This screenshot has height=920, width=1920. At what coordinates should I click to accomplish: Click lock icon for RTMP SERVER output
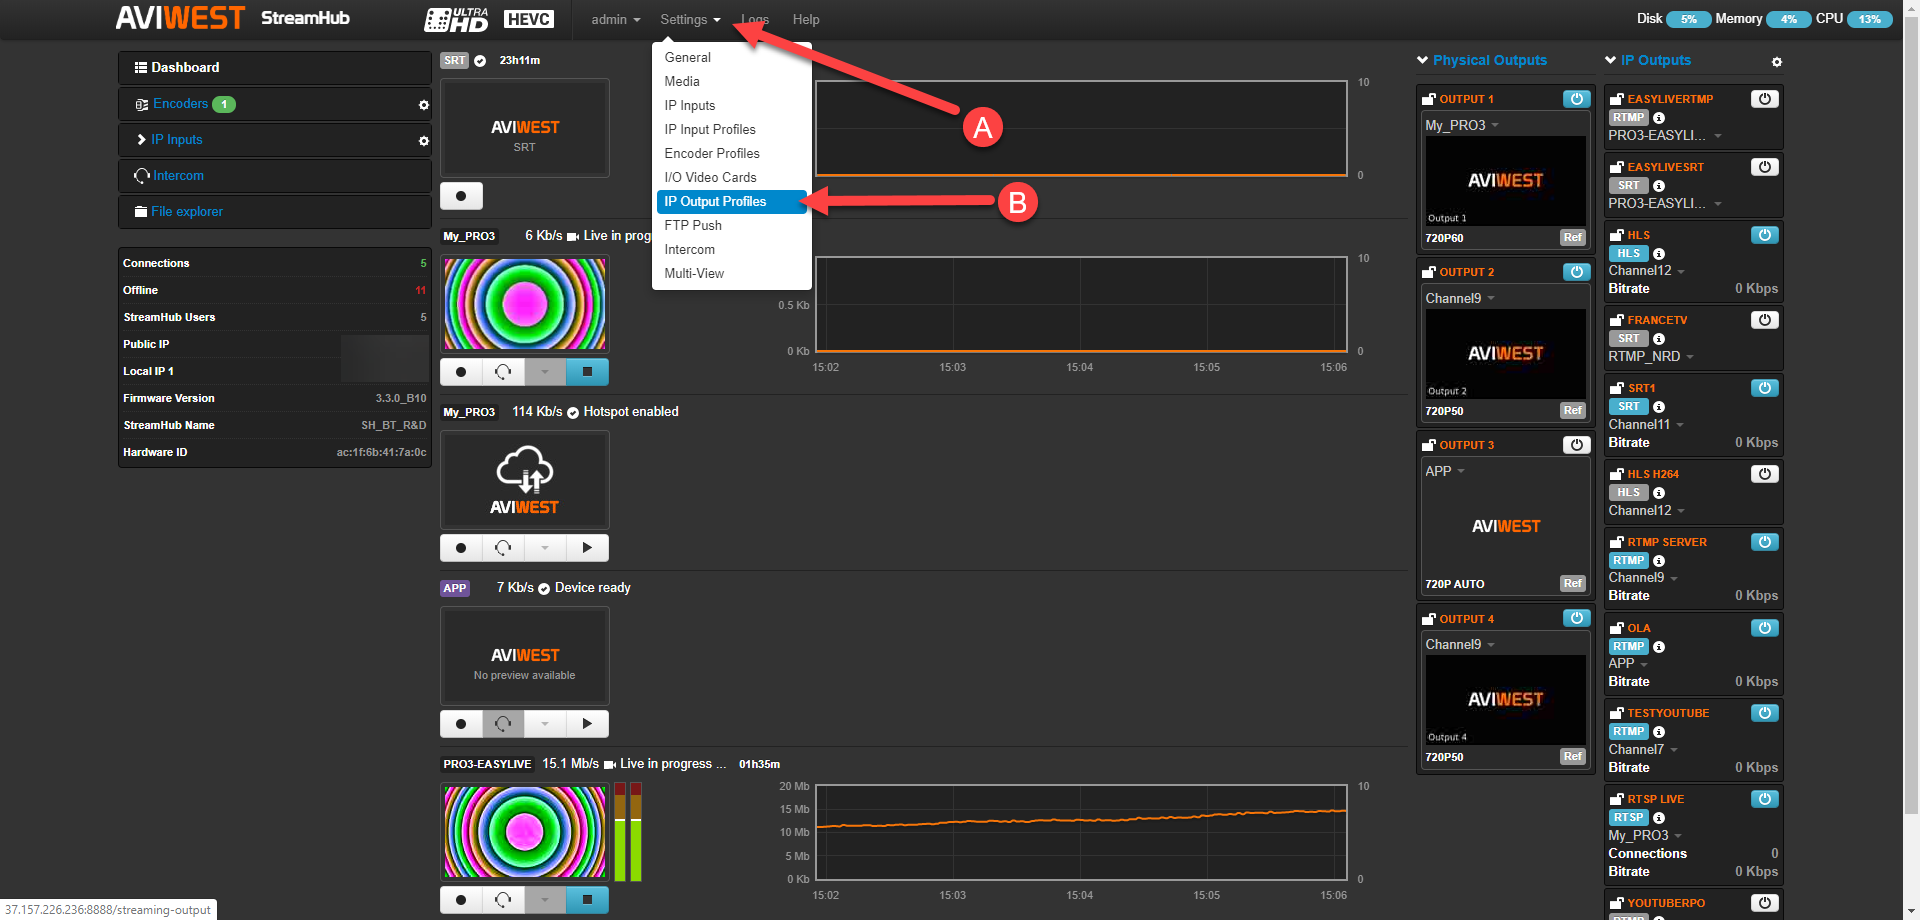(x=1616, y=542)
